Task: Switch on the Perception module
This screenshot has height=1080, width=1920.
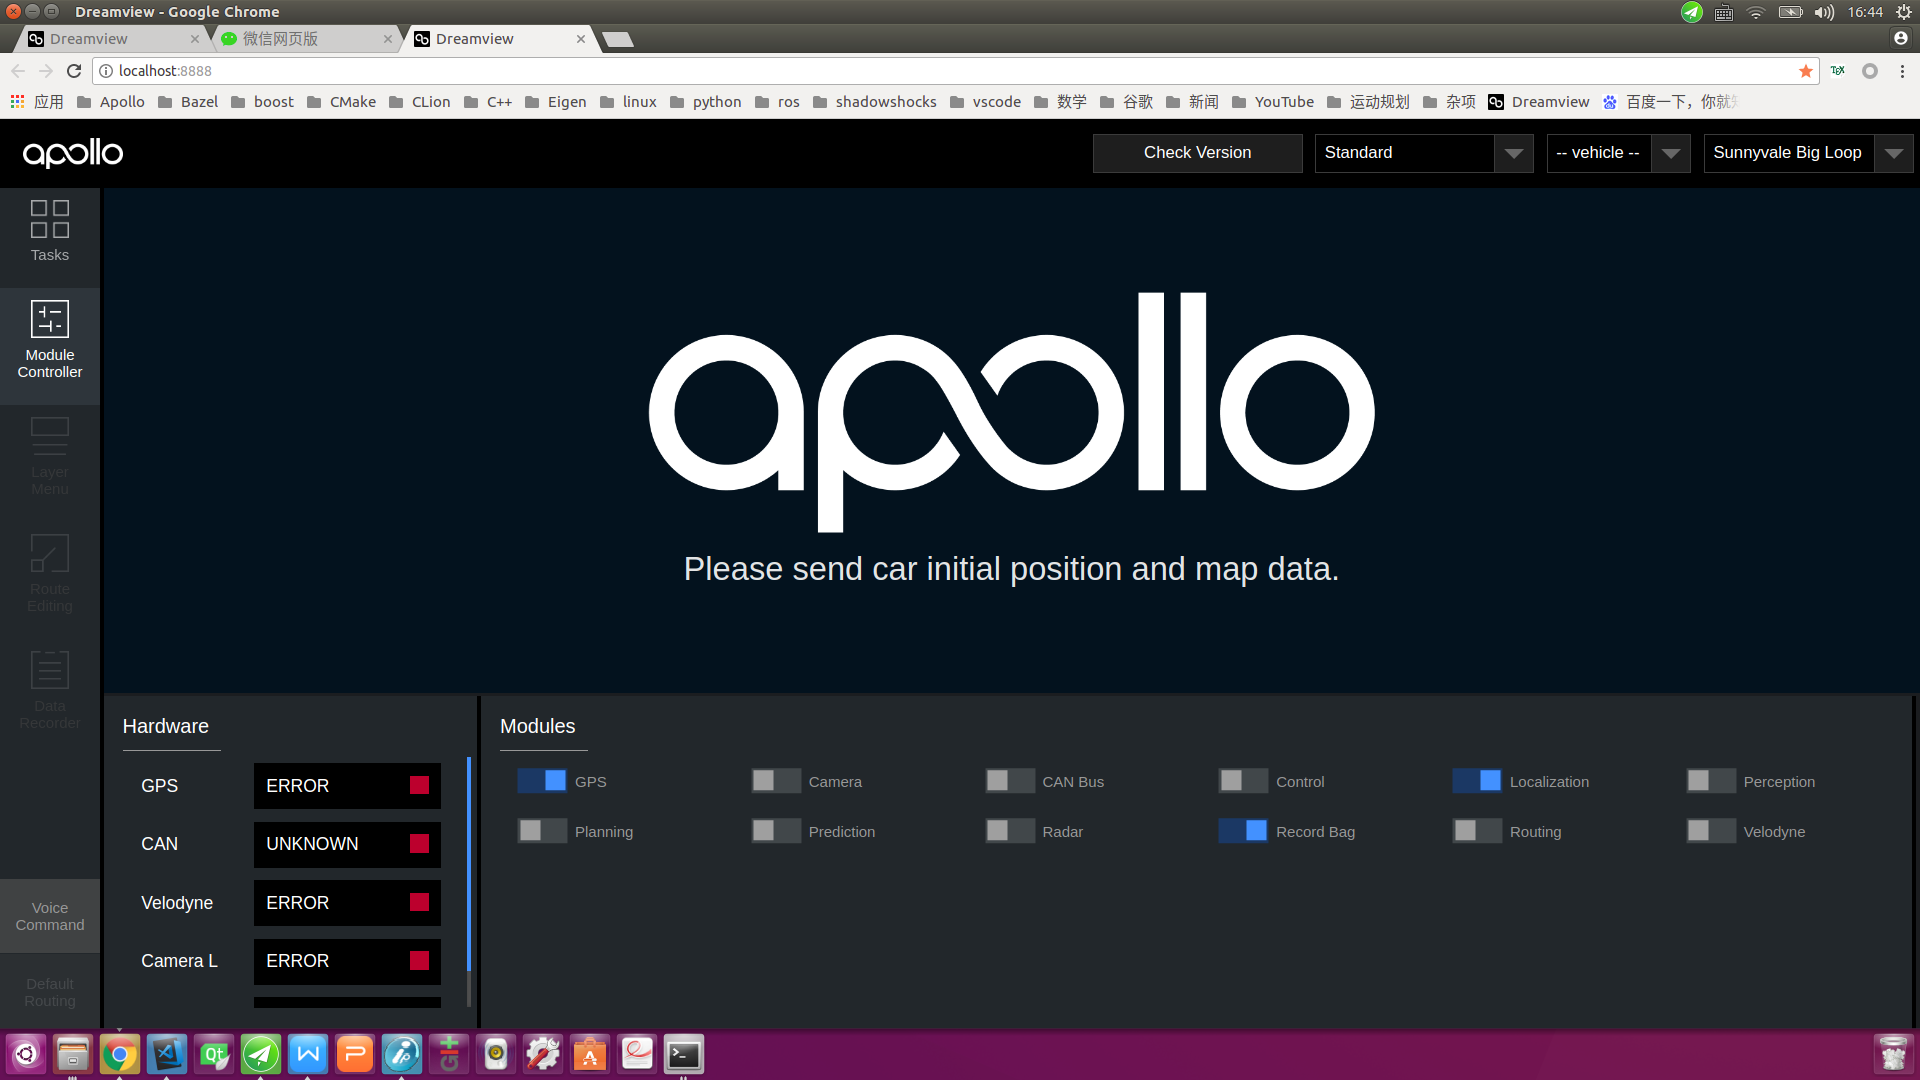Action: (1710, 781)
